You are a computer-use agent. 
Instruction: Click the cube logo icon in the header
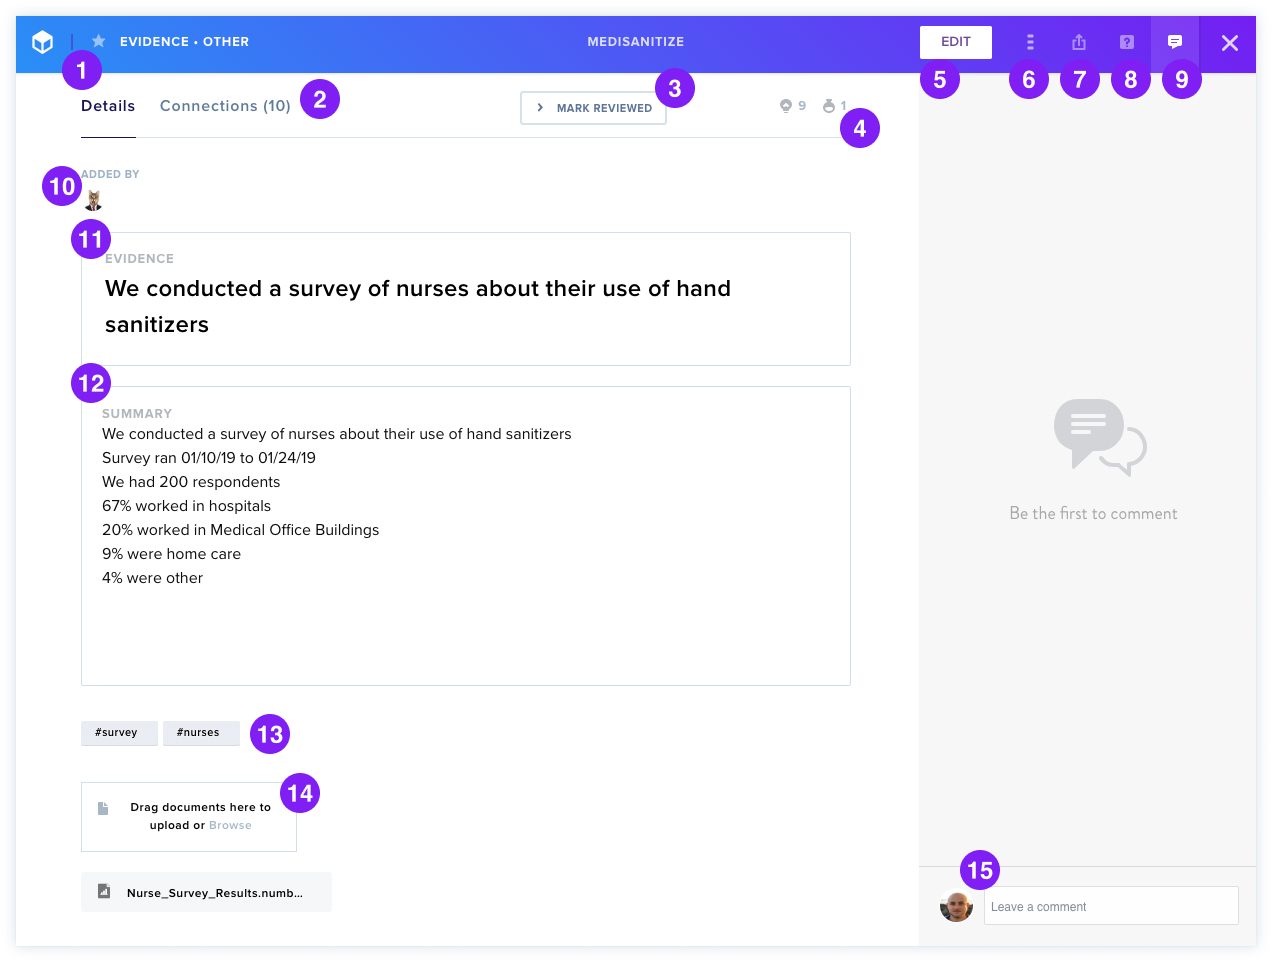coord(42,42)
